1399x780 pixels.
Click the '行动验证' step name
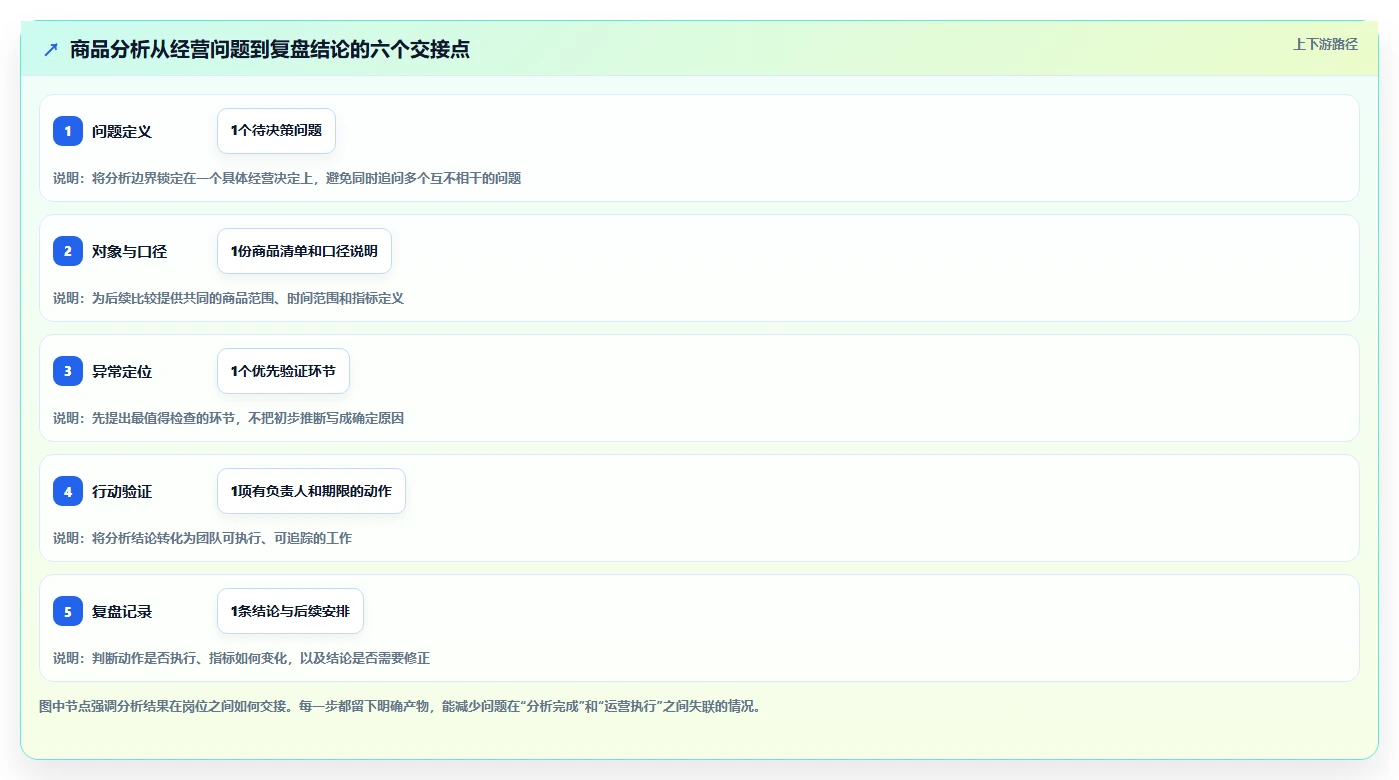pyautogui.click(x=122, y=491)
